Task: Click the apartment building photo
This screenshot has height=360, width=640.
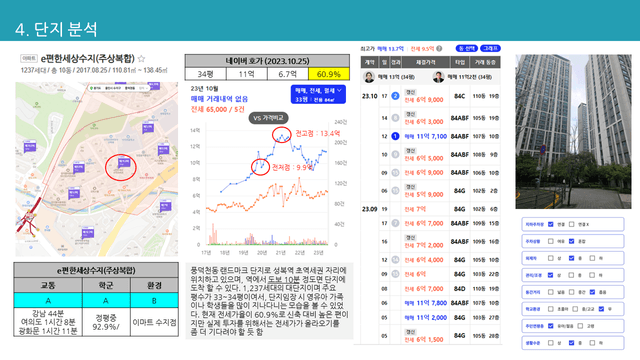Action: [573, 131]
